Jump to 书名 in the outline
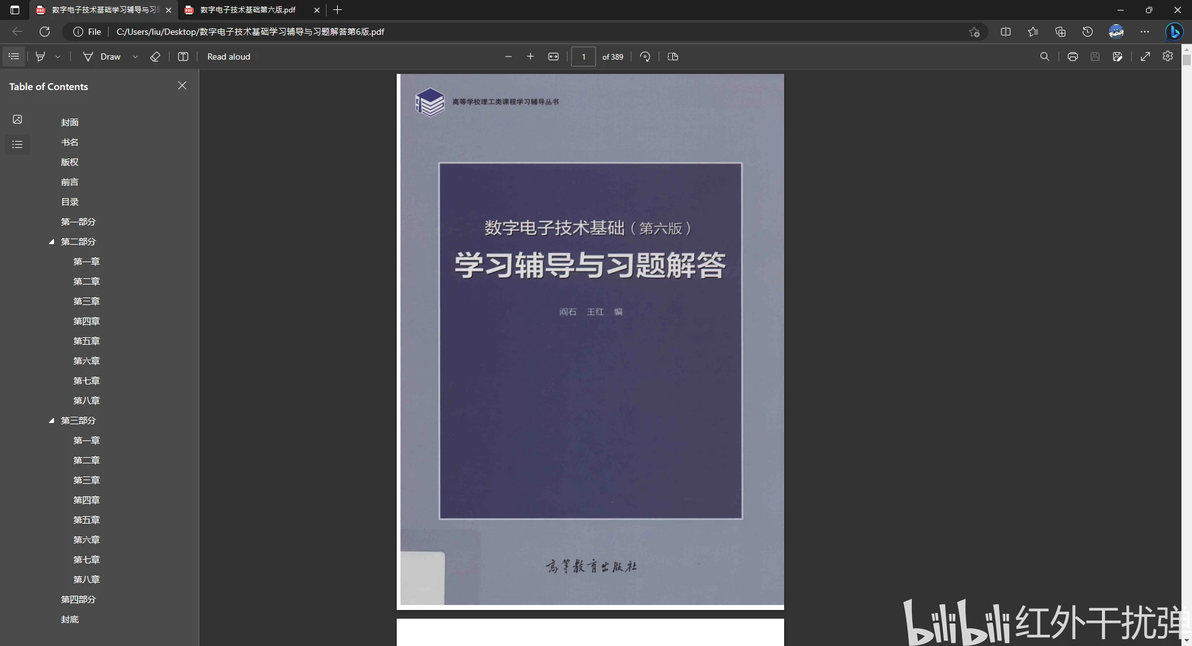This screenshot has width=1192, height=646. coord(70,142)
